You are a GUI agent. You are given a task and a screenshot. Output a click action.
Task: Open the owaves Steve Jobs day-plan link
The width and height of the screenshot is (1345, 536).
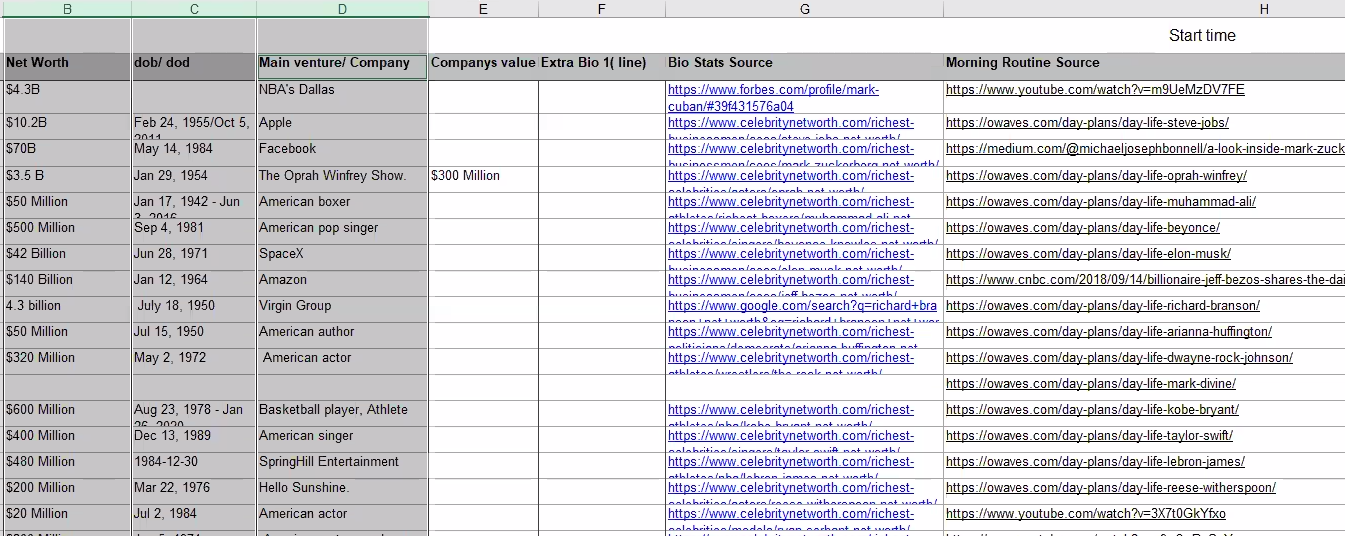click(x=1087, y=123)
